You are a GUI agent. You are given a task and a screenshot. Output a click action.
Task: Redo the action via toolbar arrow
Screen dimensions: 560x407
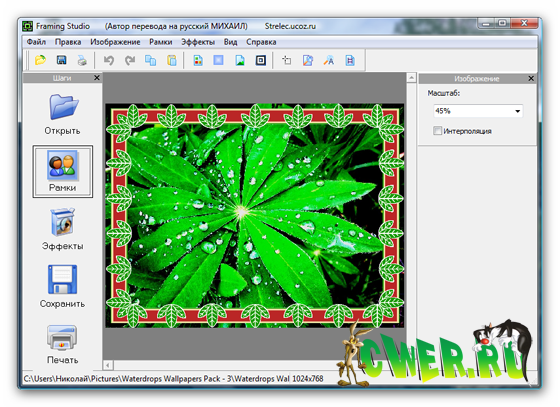(130, 60)
